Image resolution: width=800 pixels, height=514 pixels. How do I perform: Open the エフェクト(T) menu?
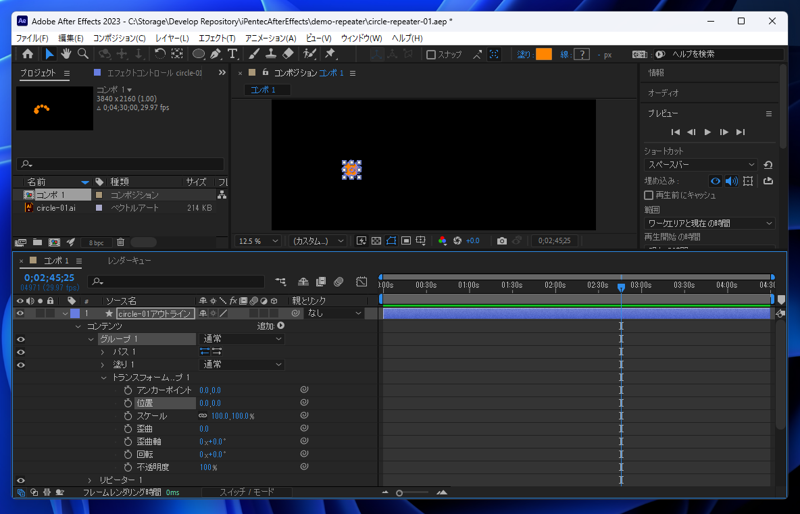coord(217,38)
